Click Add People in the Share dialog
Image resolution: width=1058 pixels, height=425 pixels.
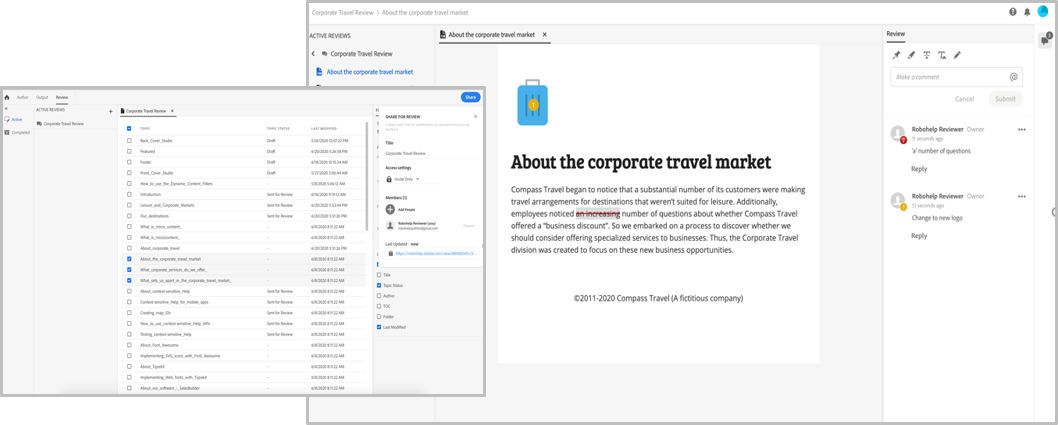point(407,210)
